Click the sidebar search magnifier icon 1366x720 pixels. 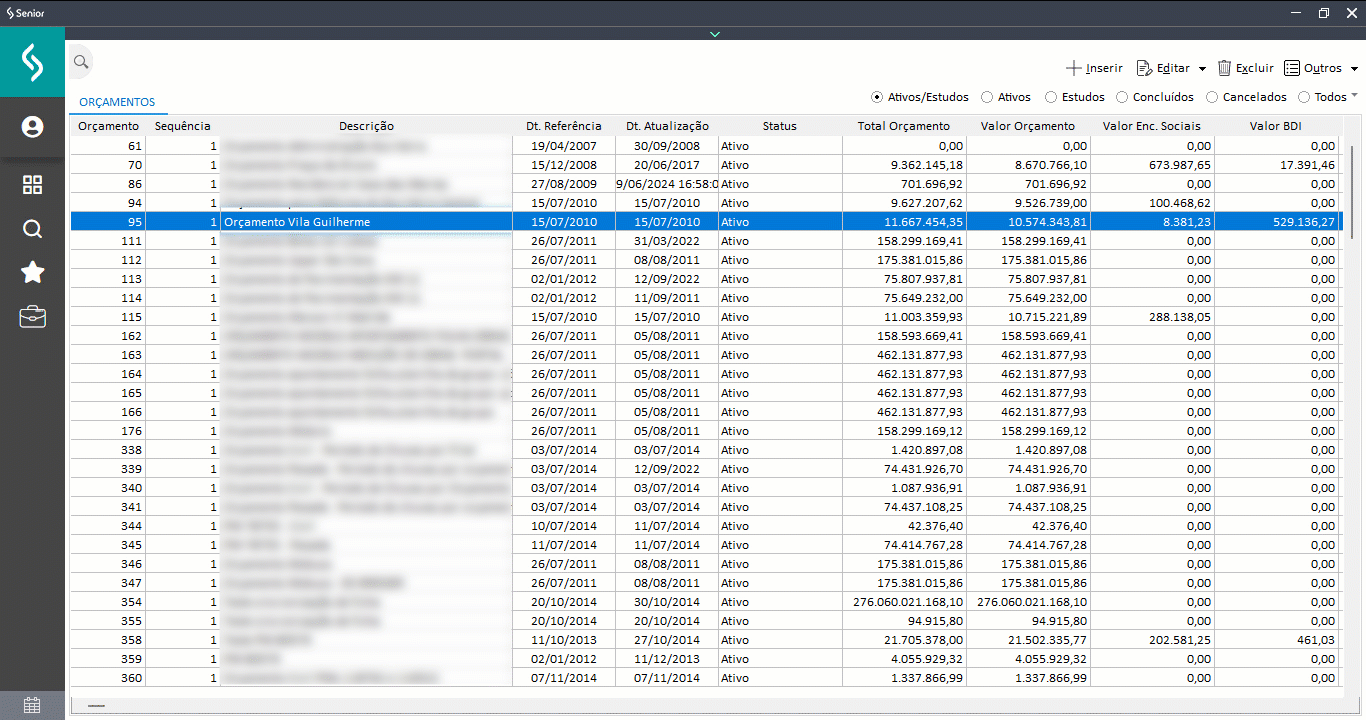(x=32, y=229)
